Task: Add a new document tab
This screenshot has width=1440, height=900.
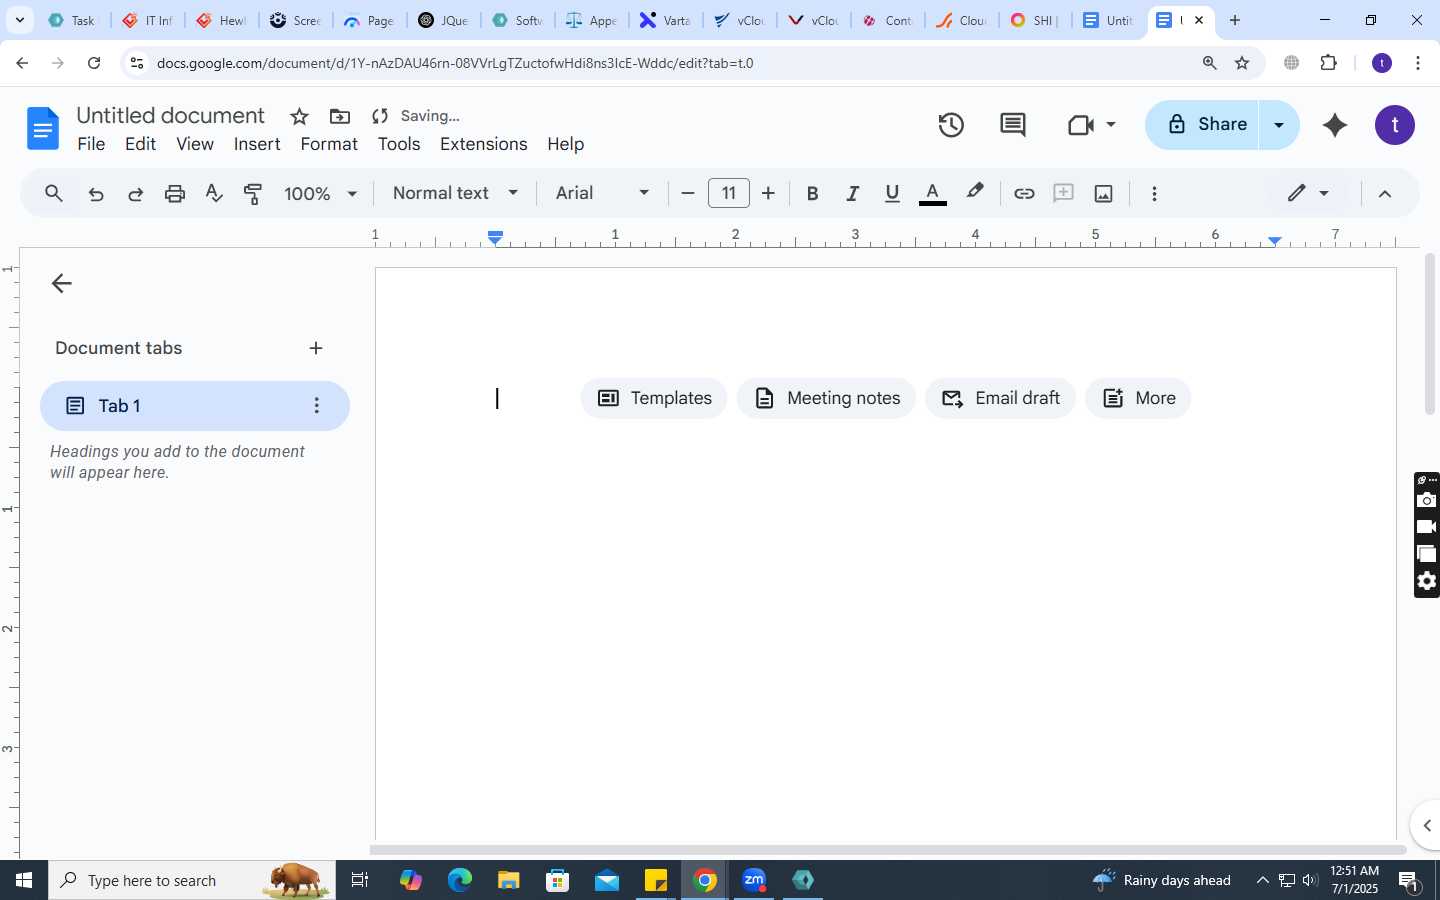Action: (x=316, y=348)
